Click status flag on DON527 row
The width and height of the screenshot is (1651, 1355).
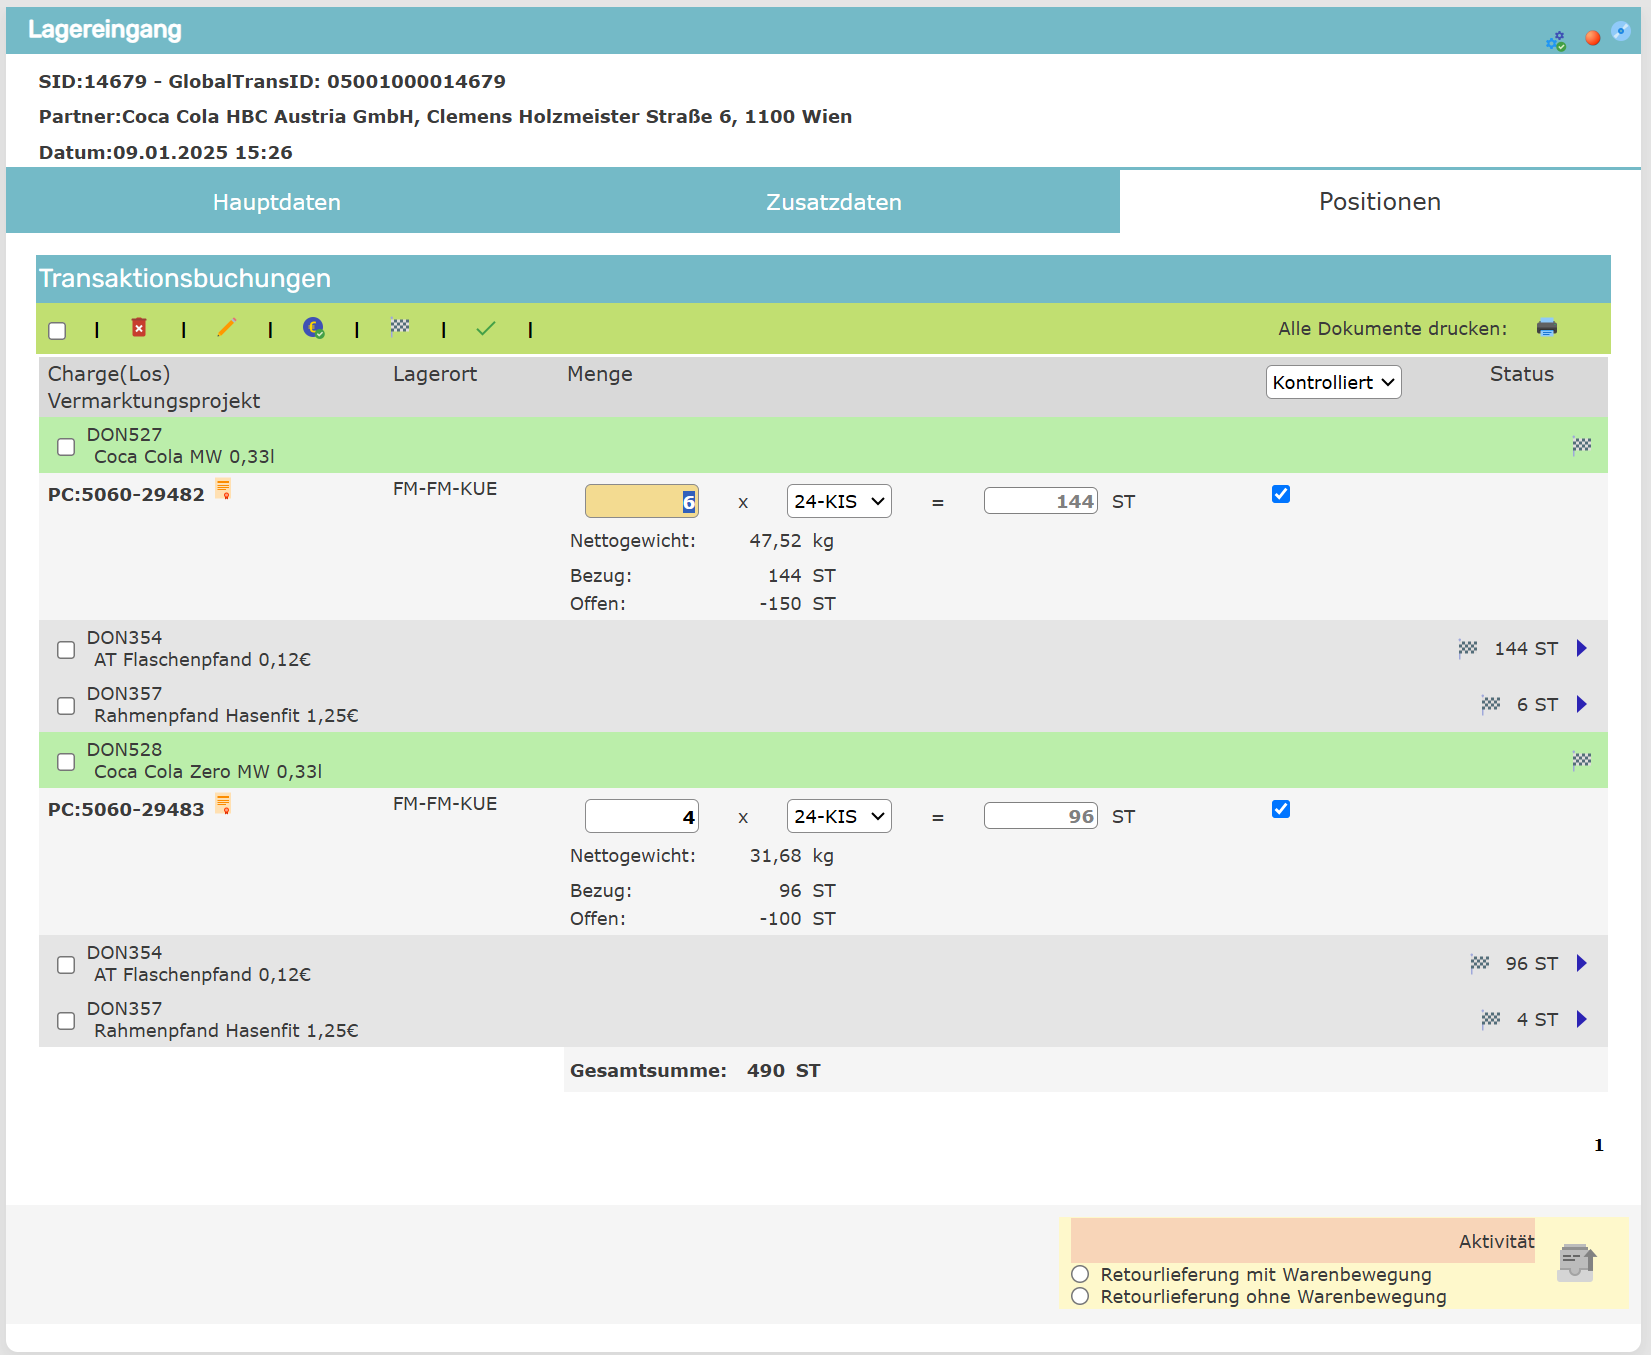tap(1581, 446)
